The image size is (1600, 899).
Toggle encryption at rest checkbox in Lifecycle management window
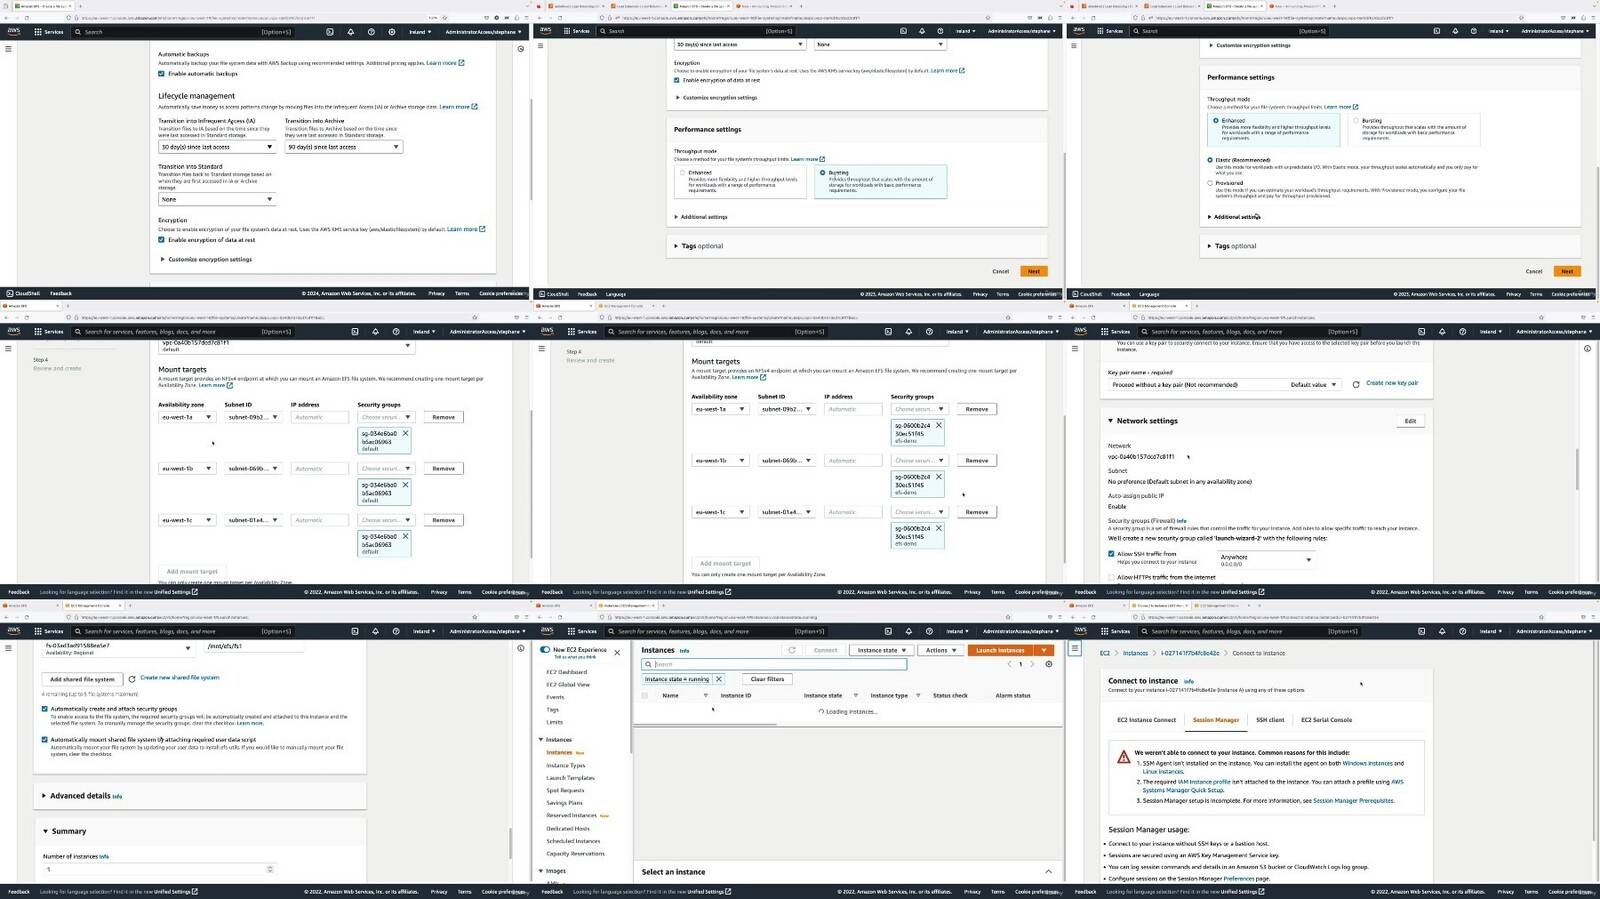point(161,240)
